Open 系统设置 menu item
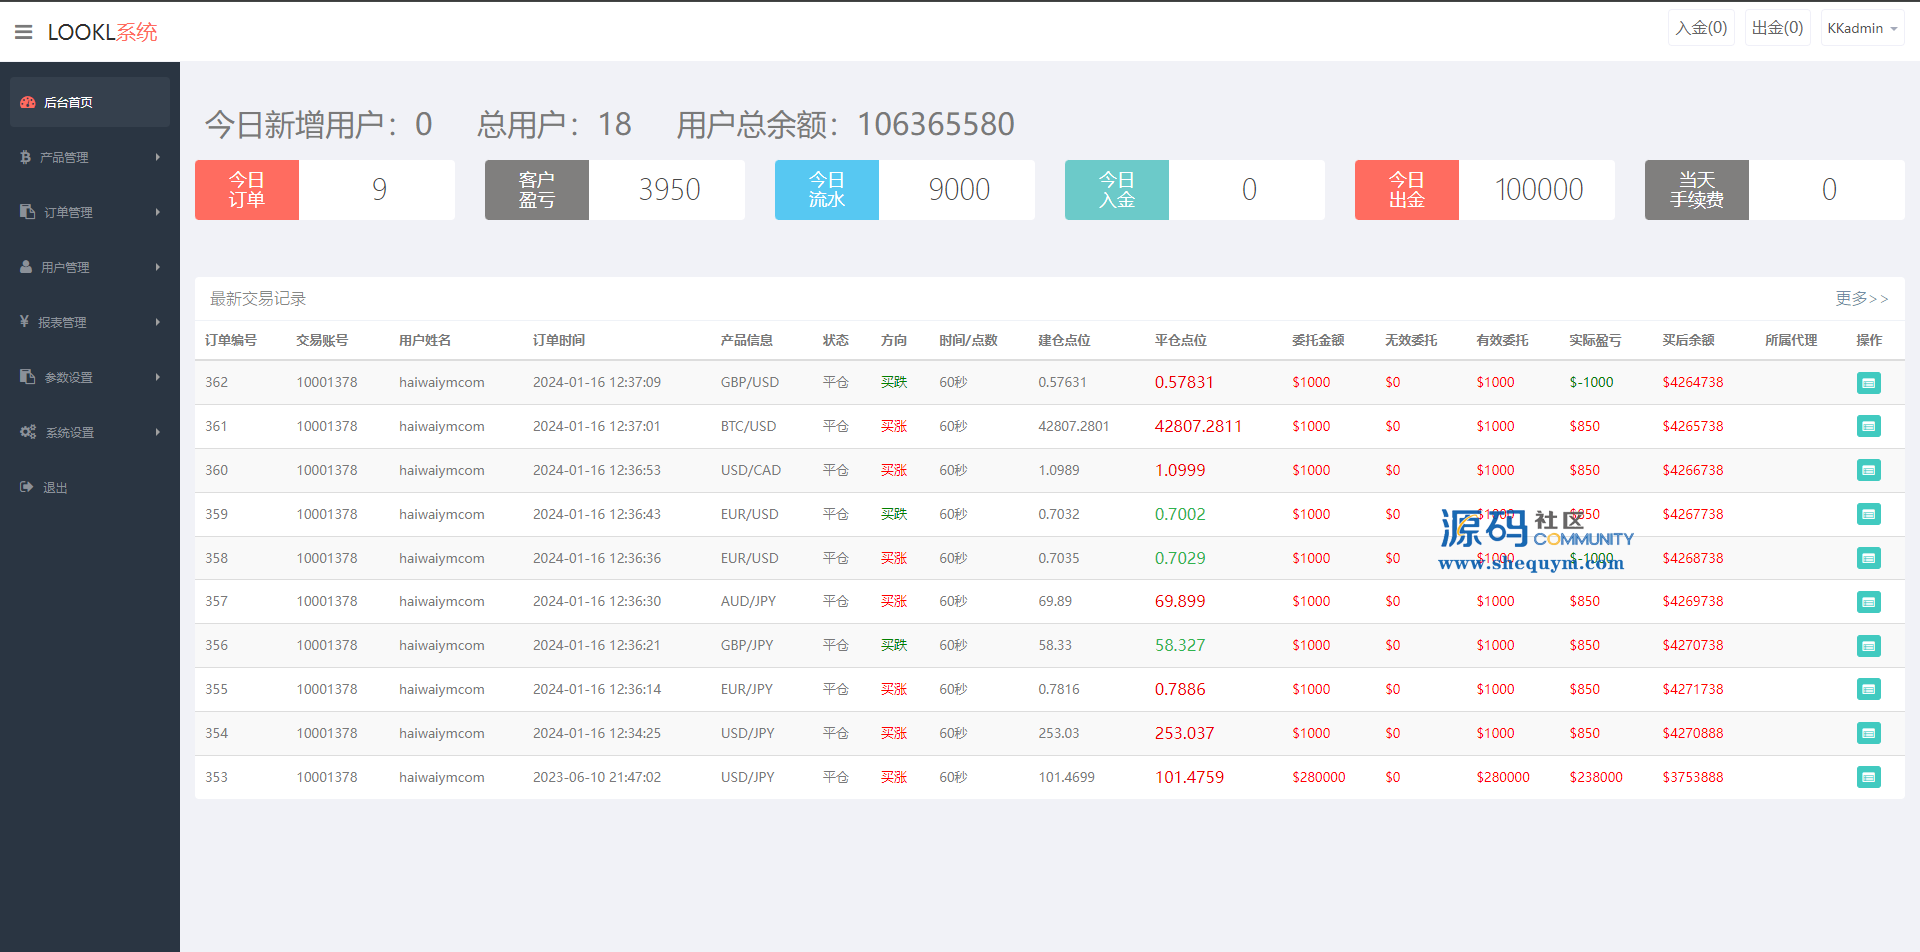The image size is (1920, 952). coord(90,432)
